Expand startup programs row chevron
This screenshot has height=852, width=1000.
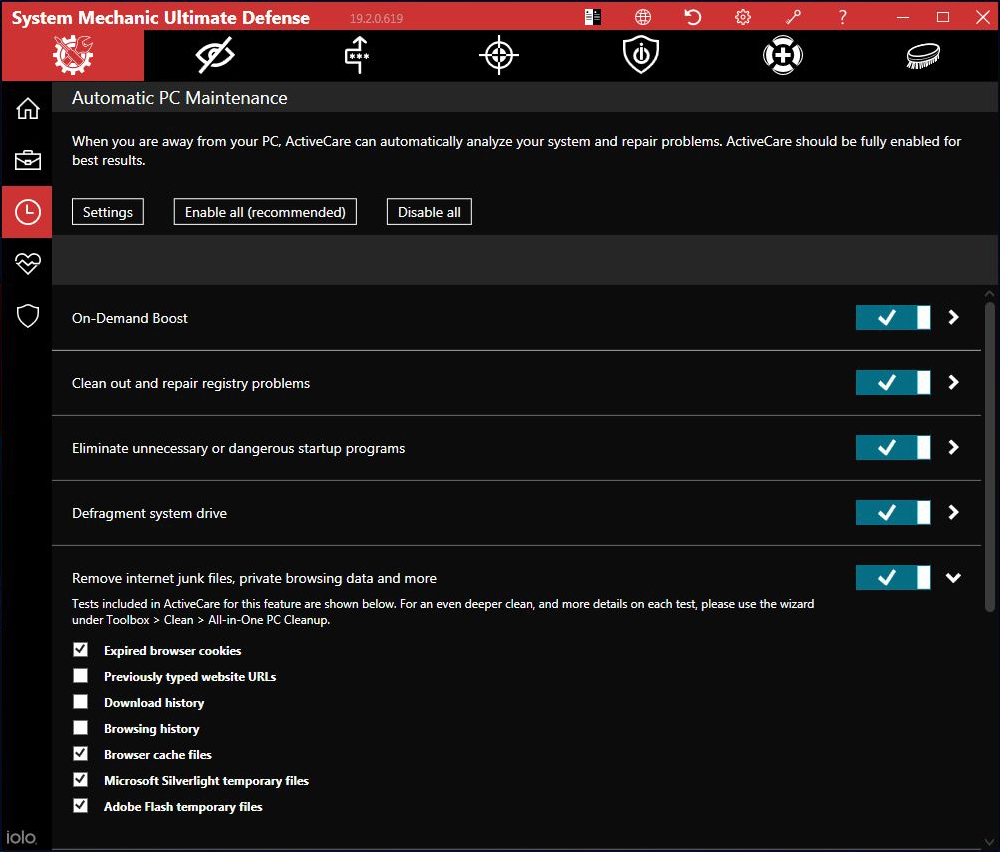(953, 448)
